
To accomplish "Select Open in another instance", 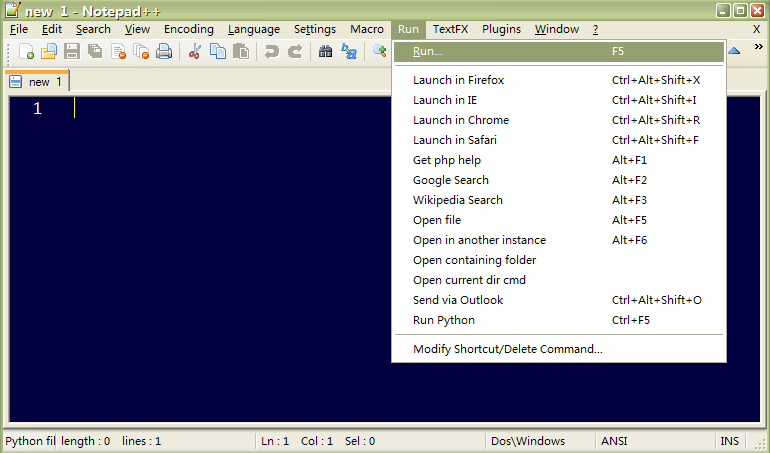I will [559, 240].
